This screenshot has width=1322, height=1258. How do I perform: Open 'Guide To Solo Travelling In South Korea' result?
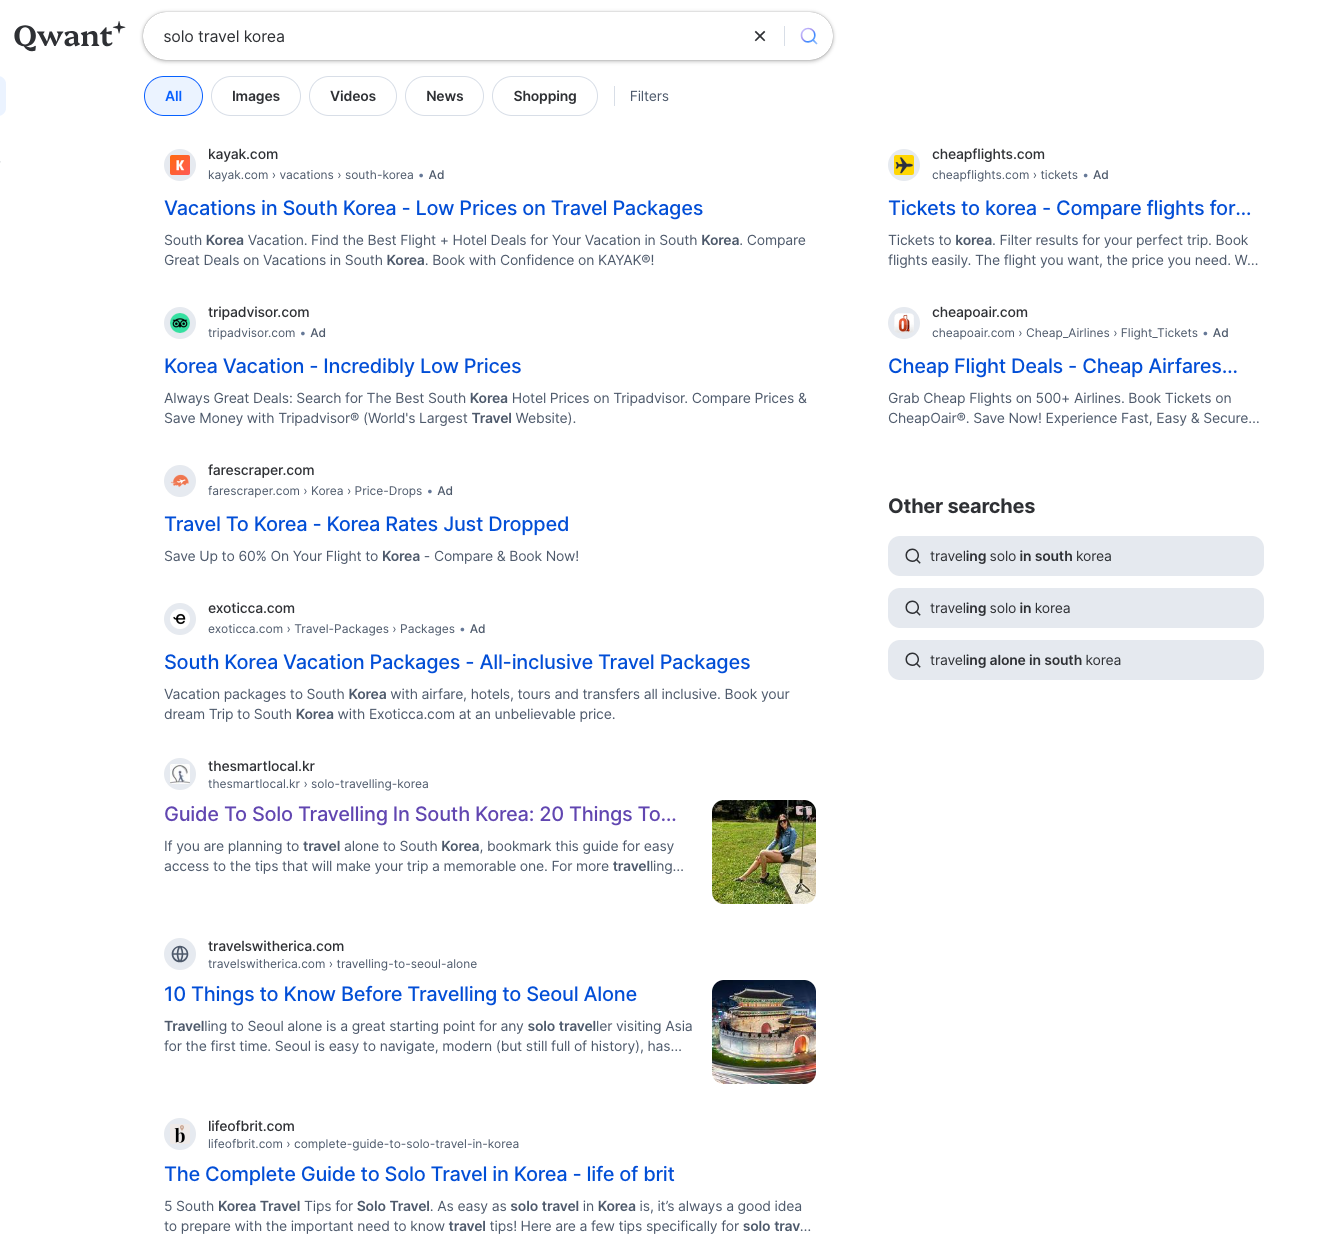tap(420, 814)
